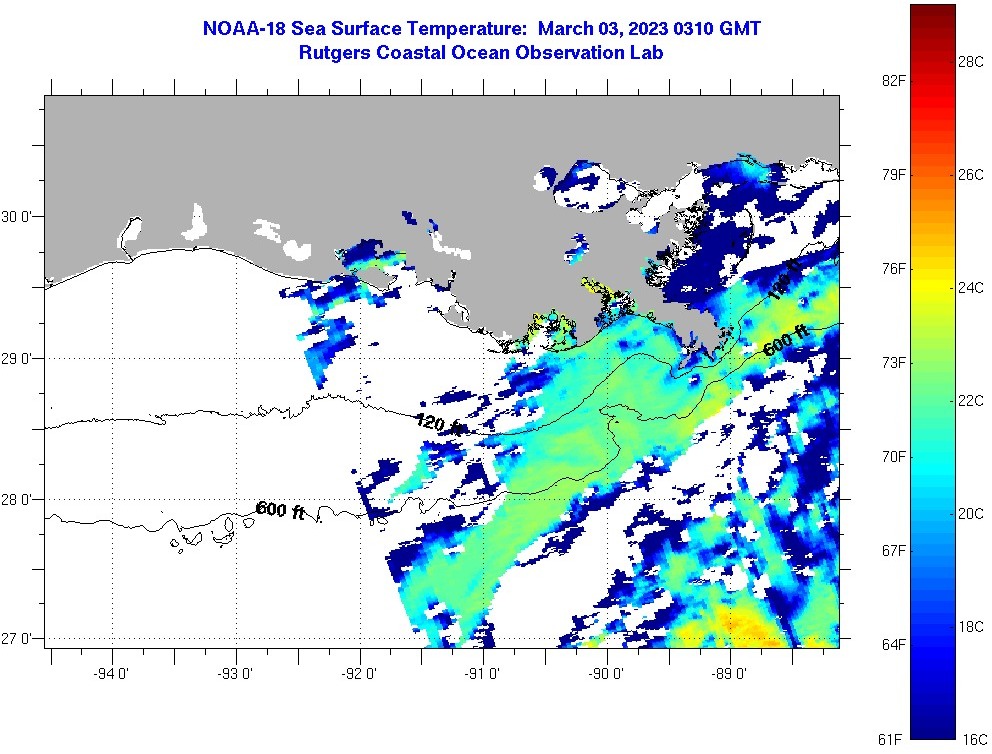Click the 67F temperature label
This screenshot has width=992, height=754.
click(893, 550)
